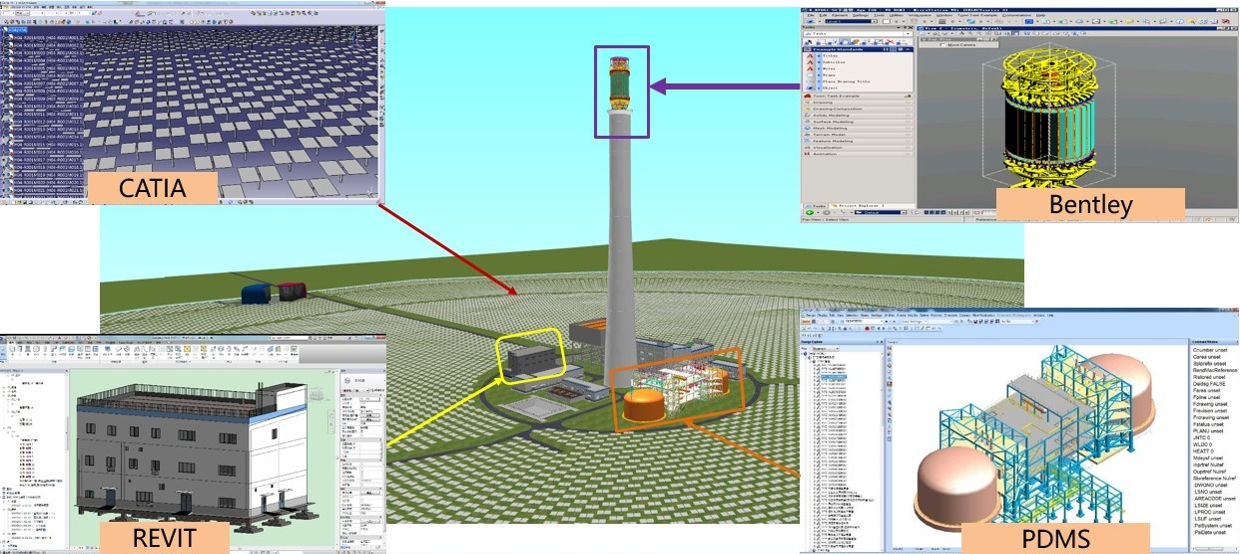The width and height of the screenshot is (1240, 554).
Task: Open Selection menu in PDMS
Action: [x=852, y=315]
